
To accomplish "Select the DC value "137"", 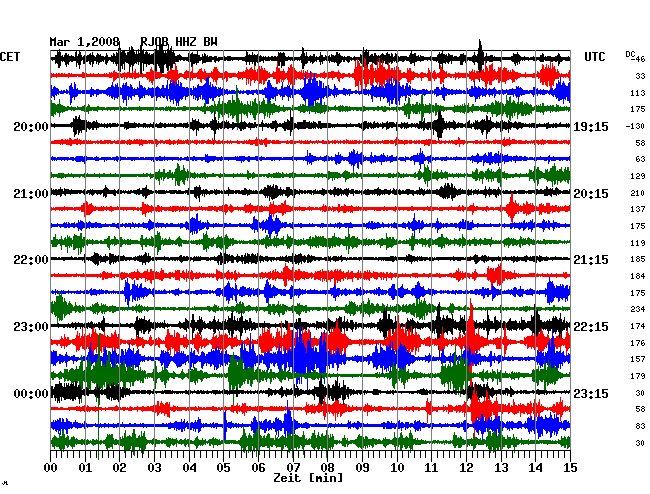I will pos(638,209).
